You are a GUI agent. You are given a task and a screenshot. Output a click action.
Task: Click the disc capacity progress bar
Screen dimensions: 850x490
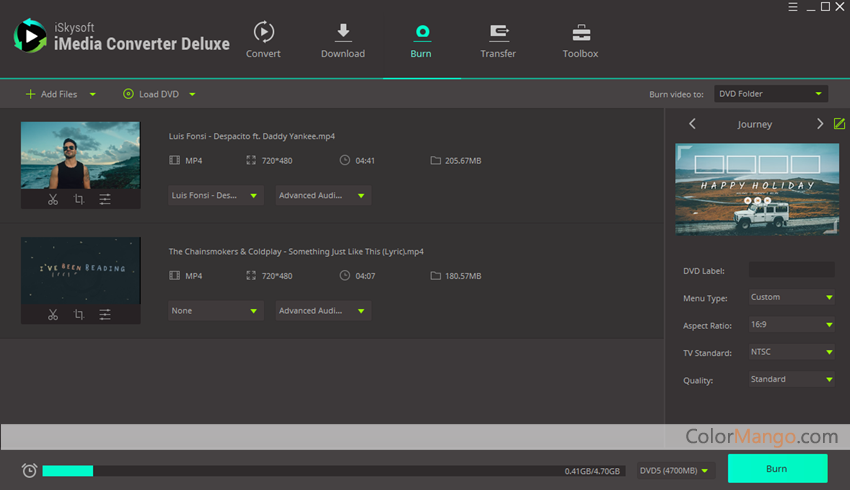334,470
